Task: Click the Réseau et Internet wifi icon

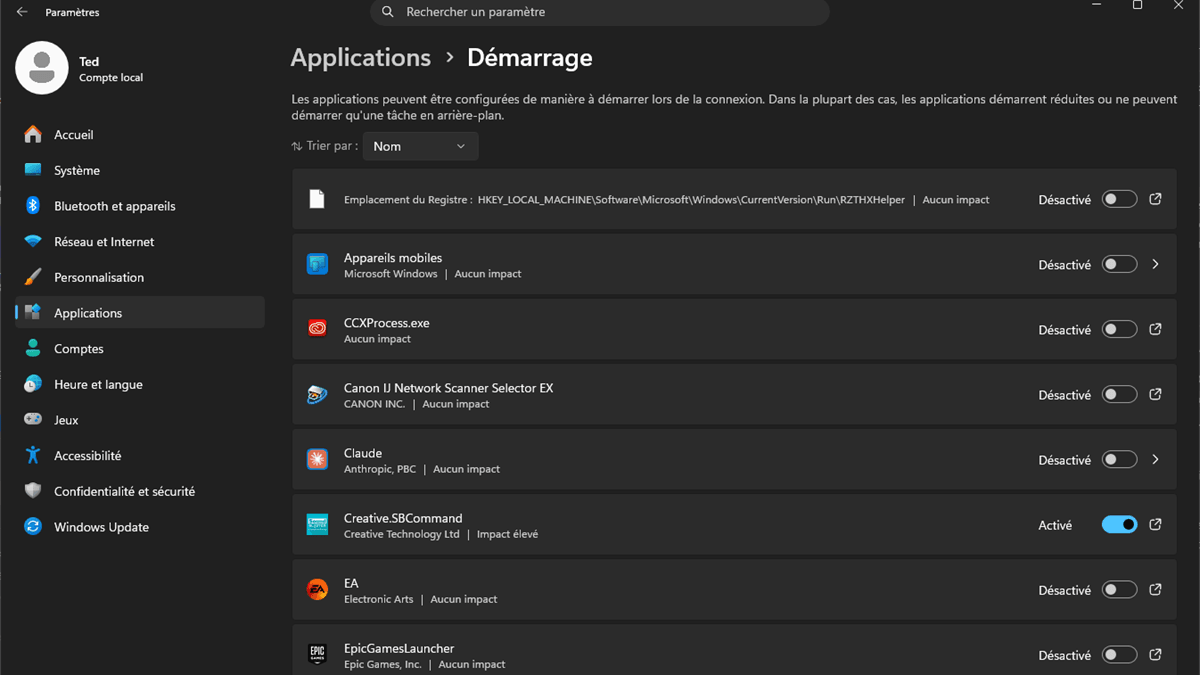Action: [x=33, y=241]
